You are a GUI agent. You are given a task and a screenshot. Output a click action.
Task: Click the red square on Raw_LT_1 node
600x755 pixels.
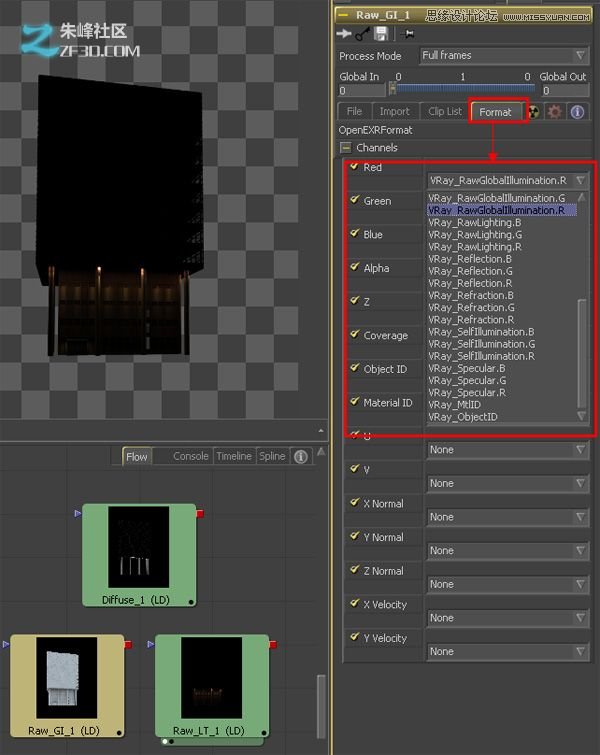coord(273,644)
